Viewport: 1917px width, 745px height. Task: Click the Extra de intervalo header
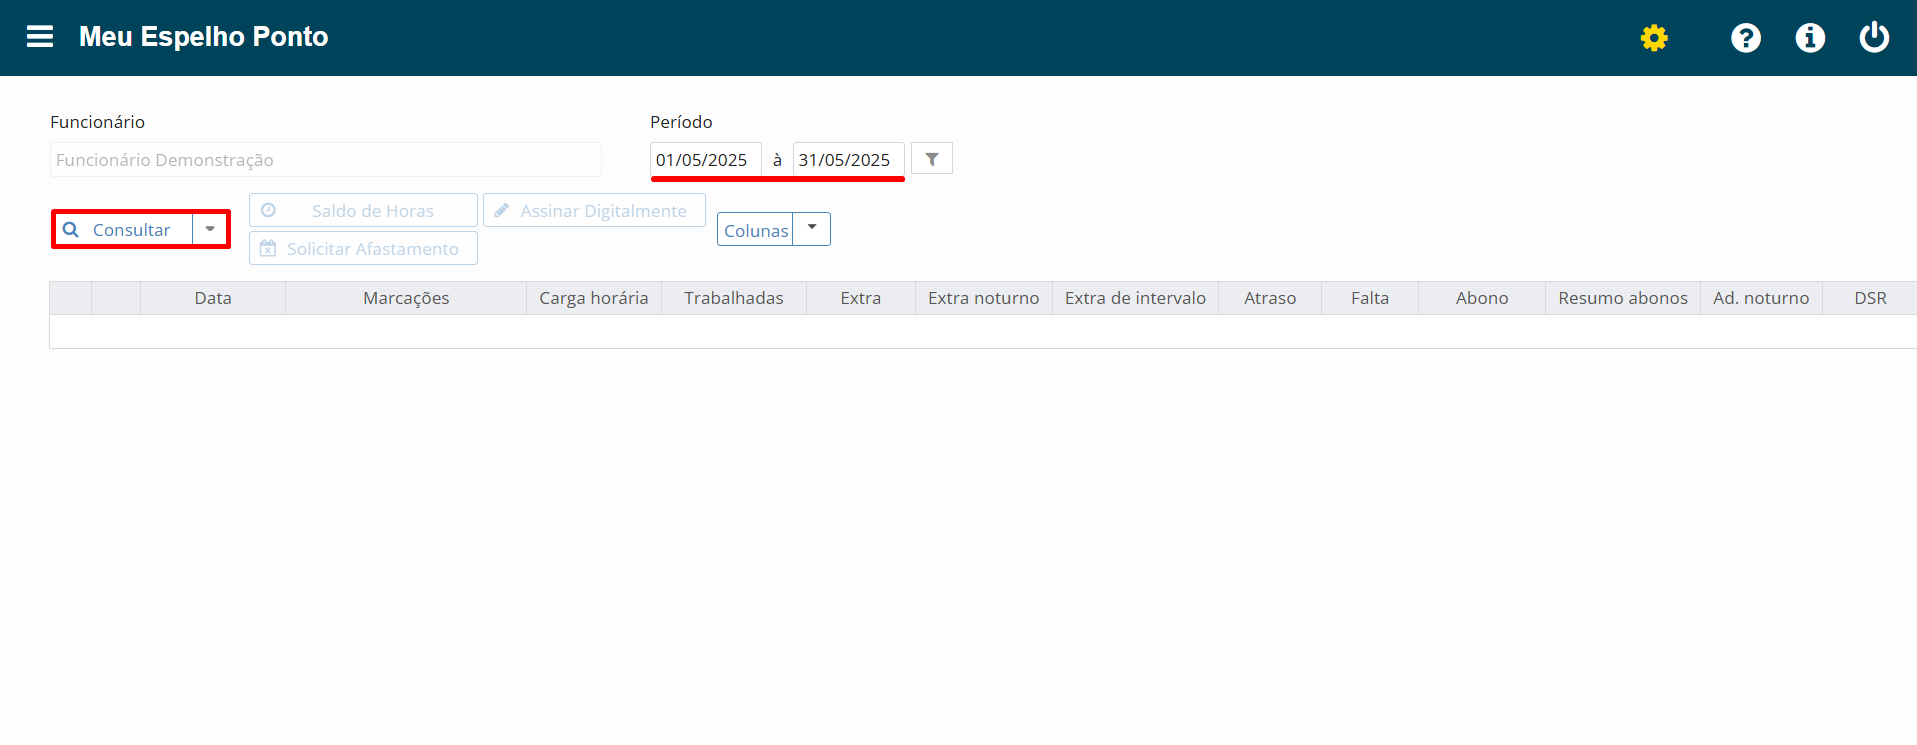(1135, 298)
